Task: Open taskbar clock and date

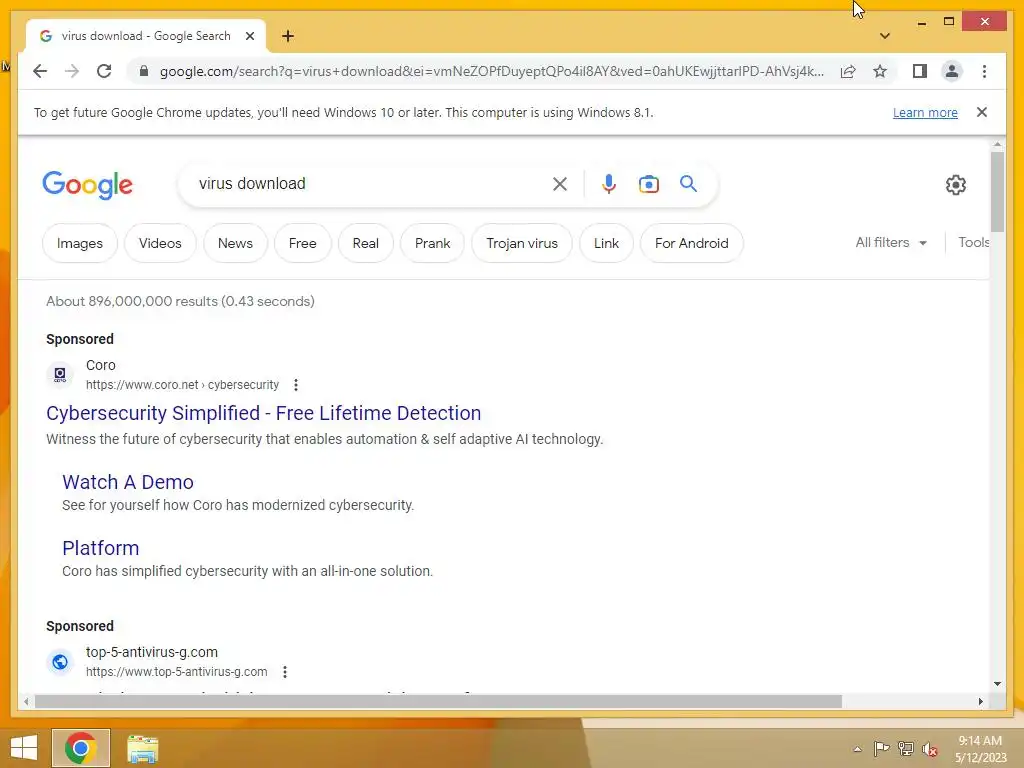Action: click(980, 749)
